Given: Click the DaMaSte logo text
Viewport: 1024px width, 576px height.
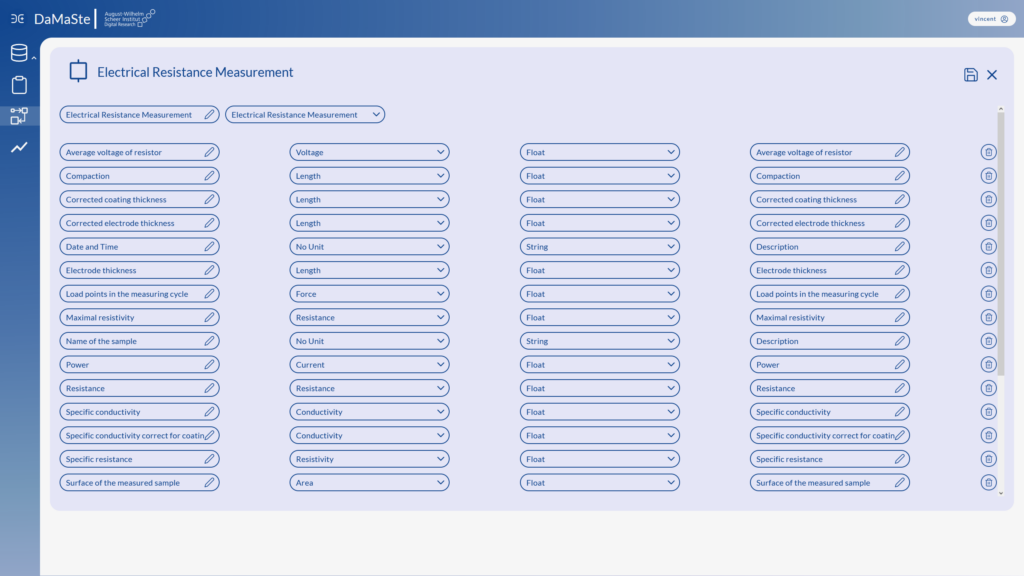Looking at the screenshot, I should 62,19.
